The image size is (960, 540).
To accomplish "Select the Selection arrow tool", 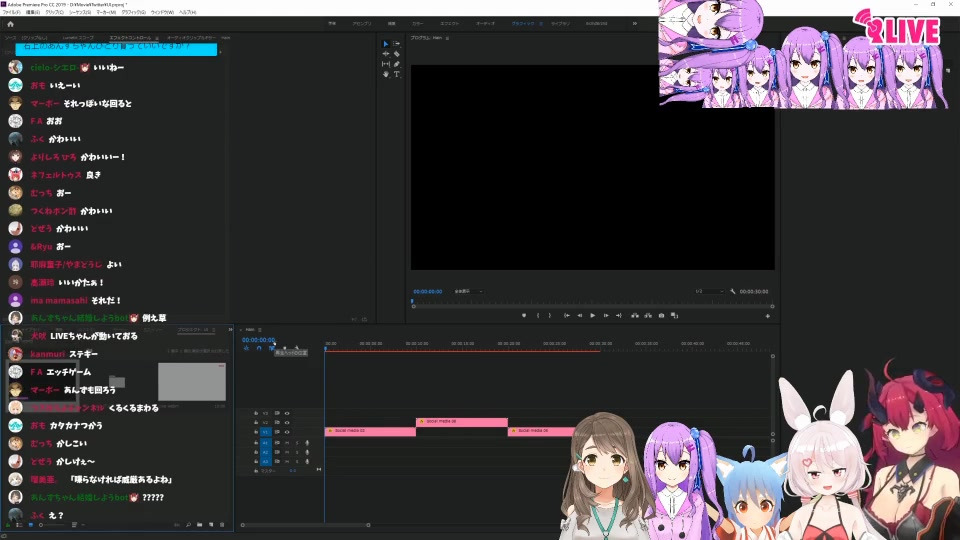I will [386, 44].
